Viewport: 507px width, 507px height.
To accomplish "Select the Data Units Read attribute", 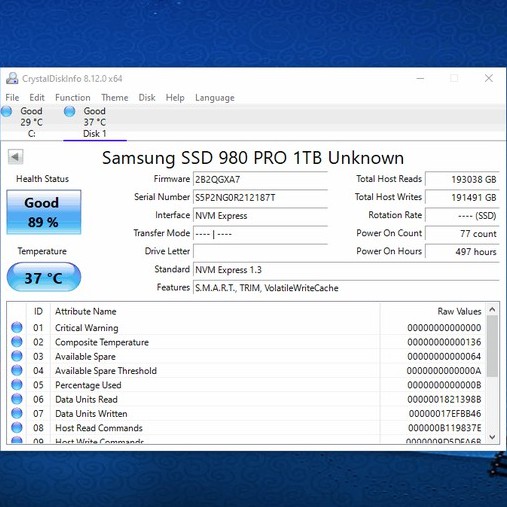I will click(246, 399).
